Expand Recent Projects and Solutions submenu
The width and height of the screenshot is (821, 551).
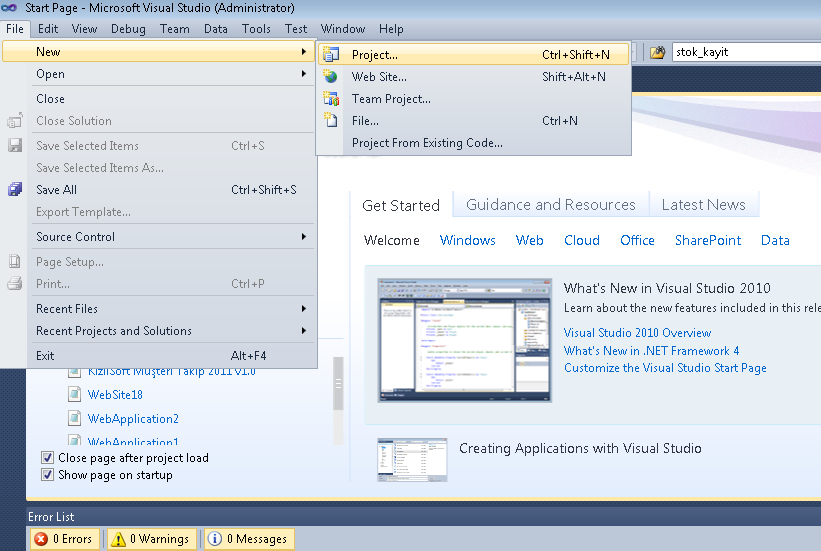point(159,330)
